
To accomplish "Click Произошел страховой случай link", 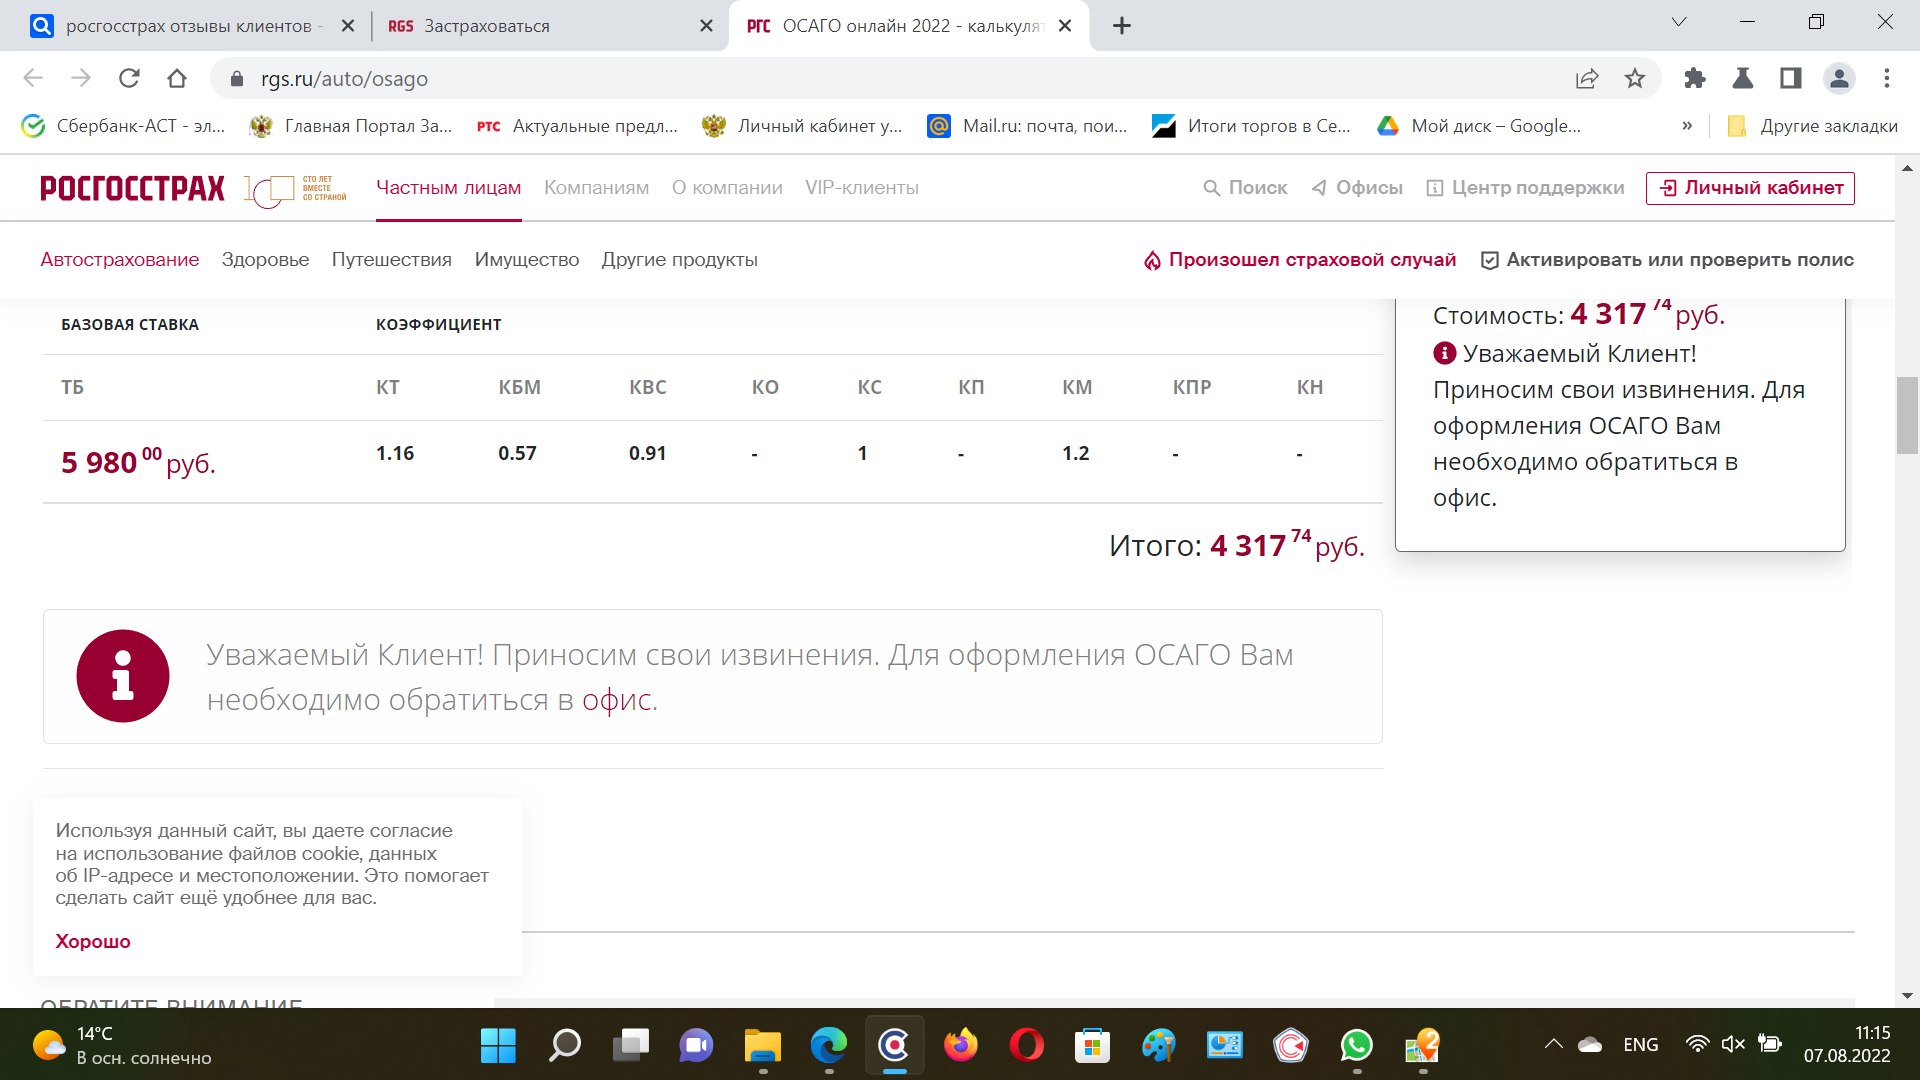I will (1300, 260).
